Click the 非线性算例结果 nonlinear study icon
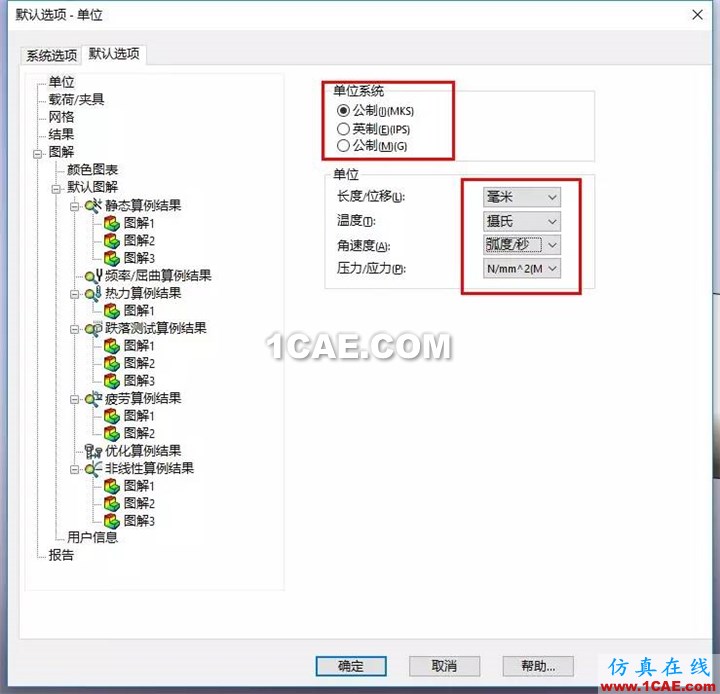 coord(94,469)
